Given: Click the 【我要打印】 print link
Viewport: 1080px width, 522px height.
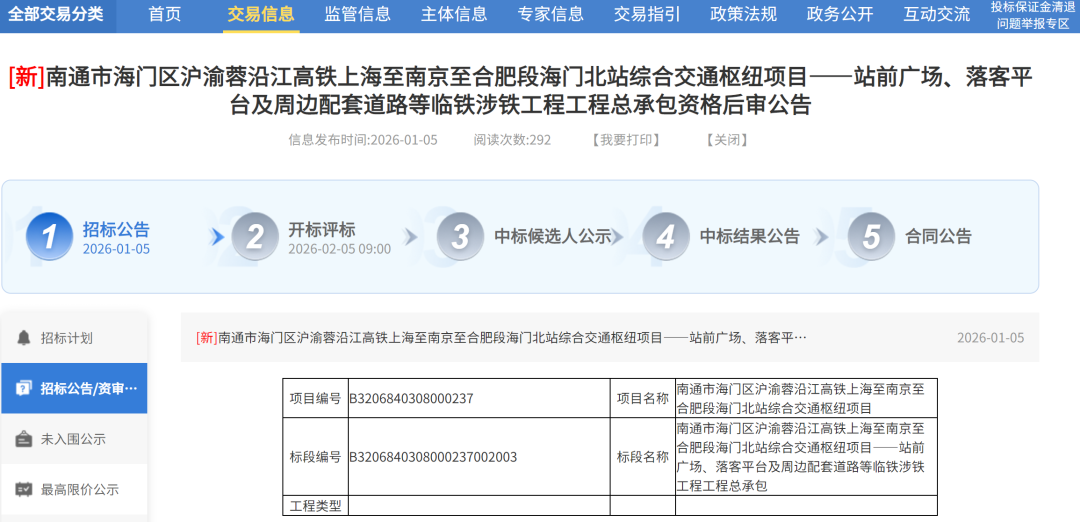Looking at the screenshot, I should coord(625,140).
